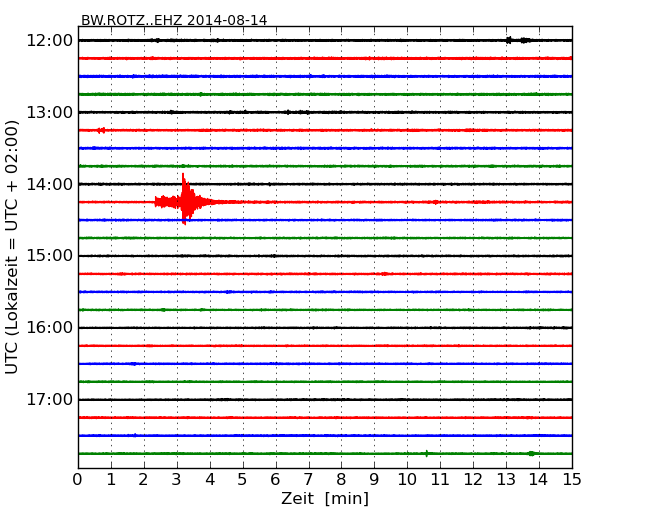Click x-axis tick label 12
The height and width of the screenshot is (520, 650).
coord(473,479)
